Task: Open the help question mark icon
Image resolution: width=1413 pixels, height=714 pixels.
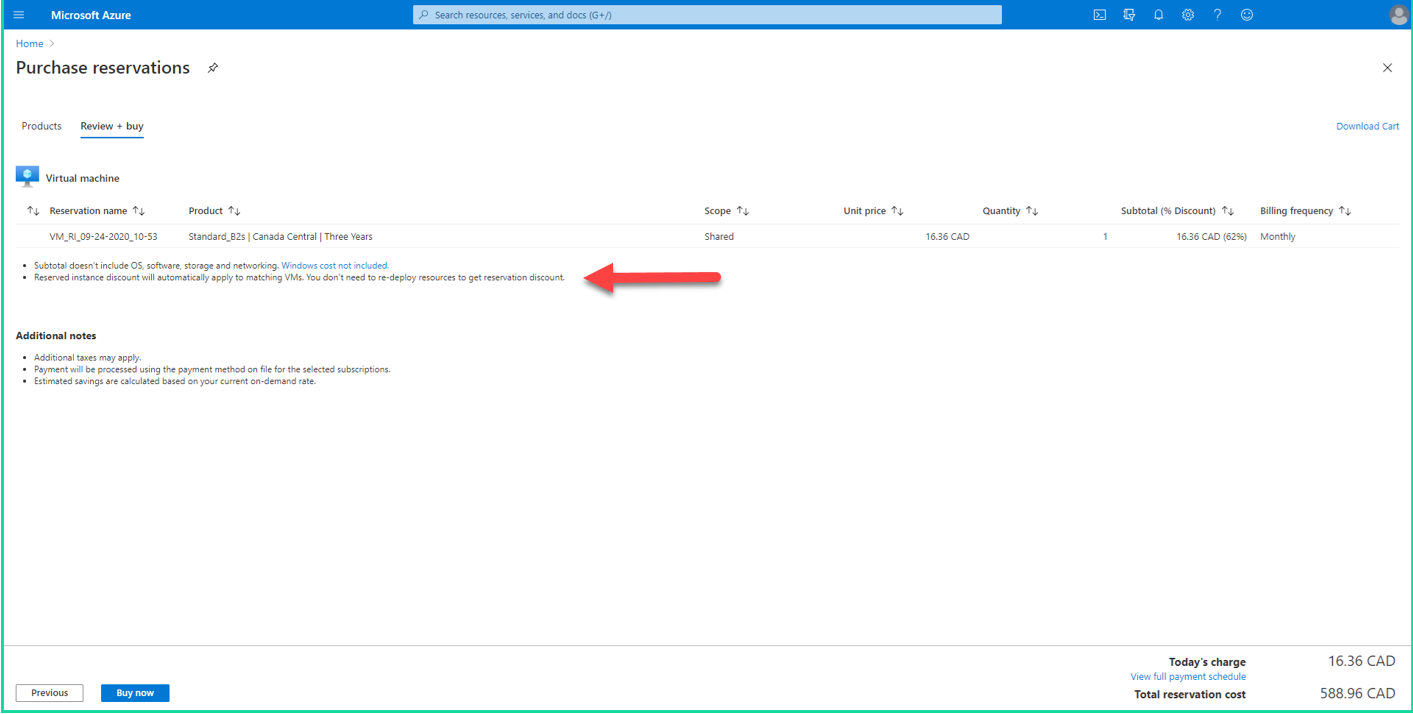Action: (x=1217, y=15)
